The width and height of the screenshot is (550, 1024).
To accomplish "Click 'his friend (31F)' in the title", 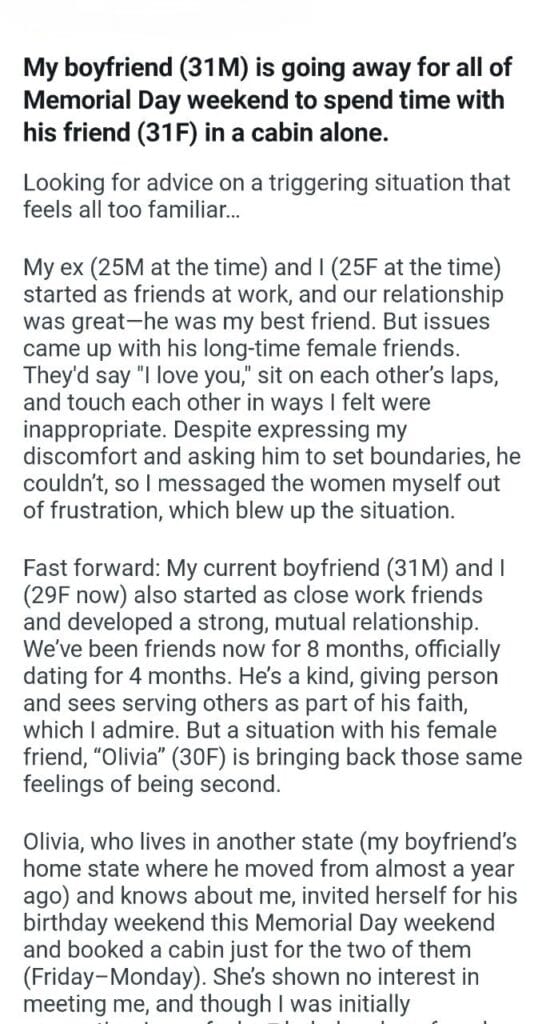I will (110, 133).
